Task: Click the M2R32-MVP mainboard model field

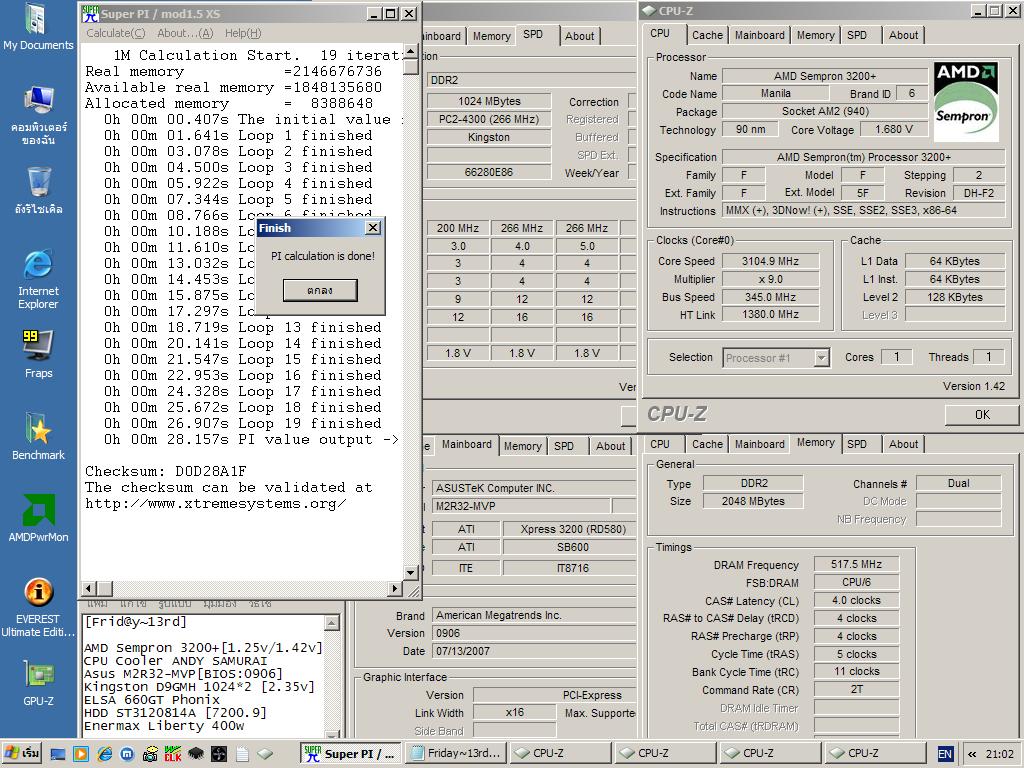Action: tap(521, 506)
